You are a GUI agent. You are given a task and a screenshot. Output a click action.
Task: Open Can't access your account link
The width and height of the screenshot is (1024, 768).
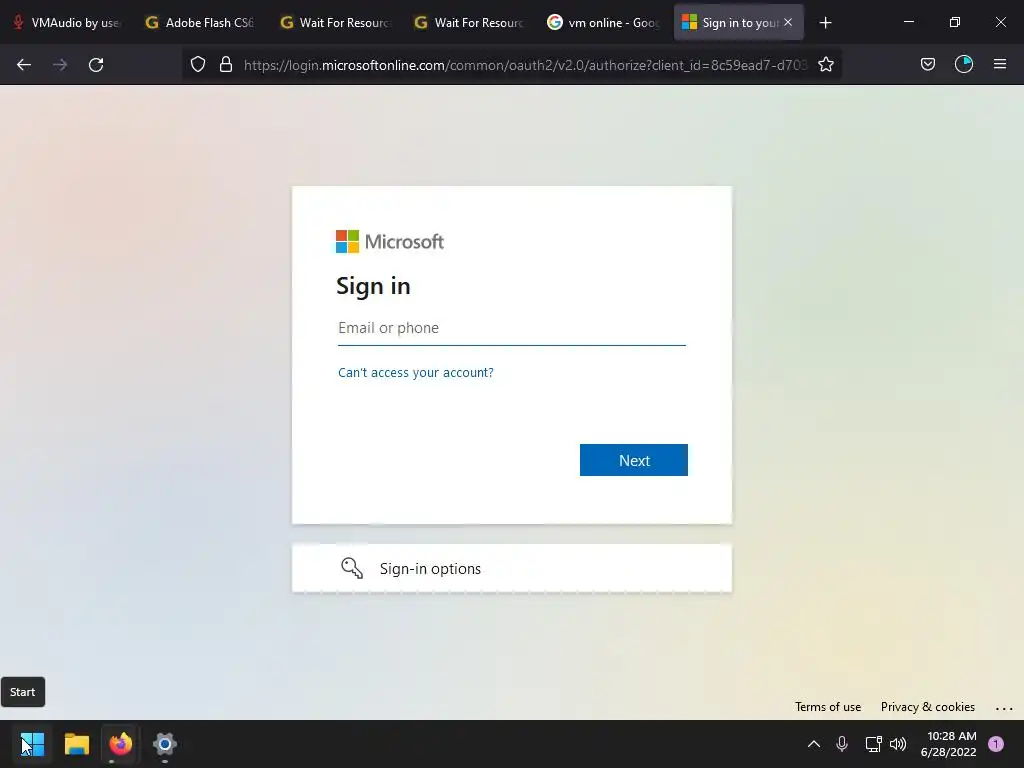pyautogui.click(x=416, y=373)
